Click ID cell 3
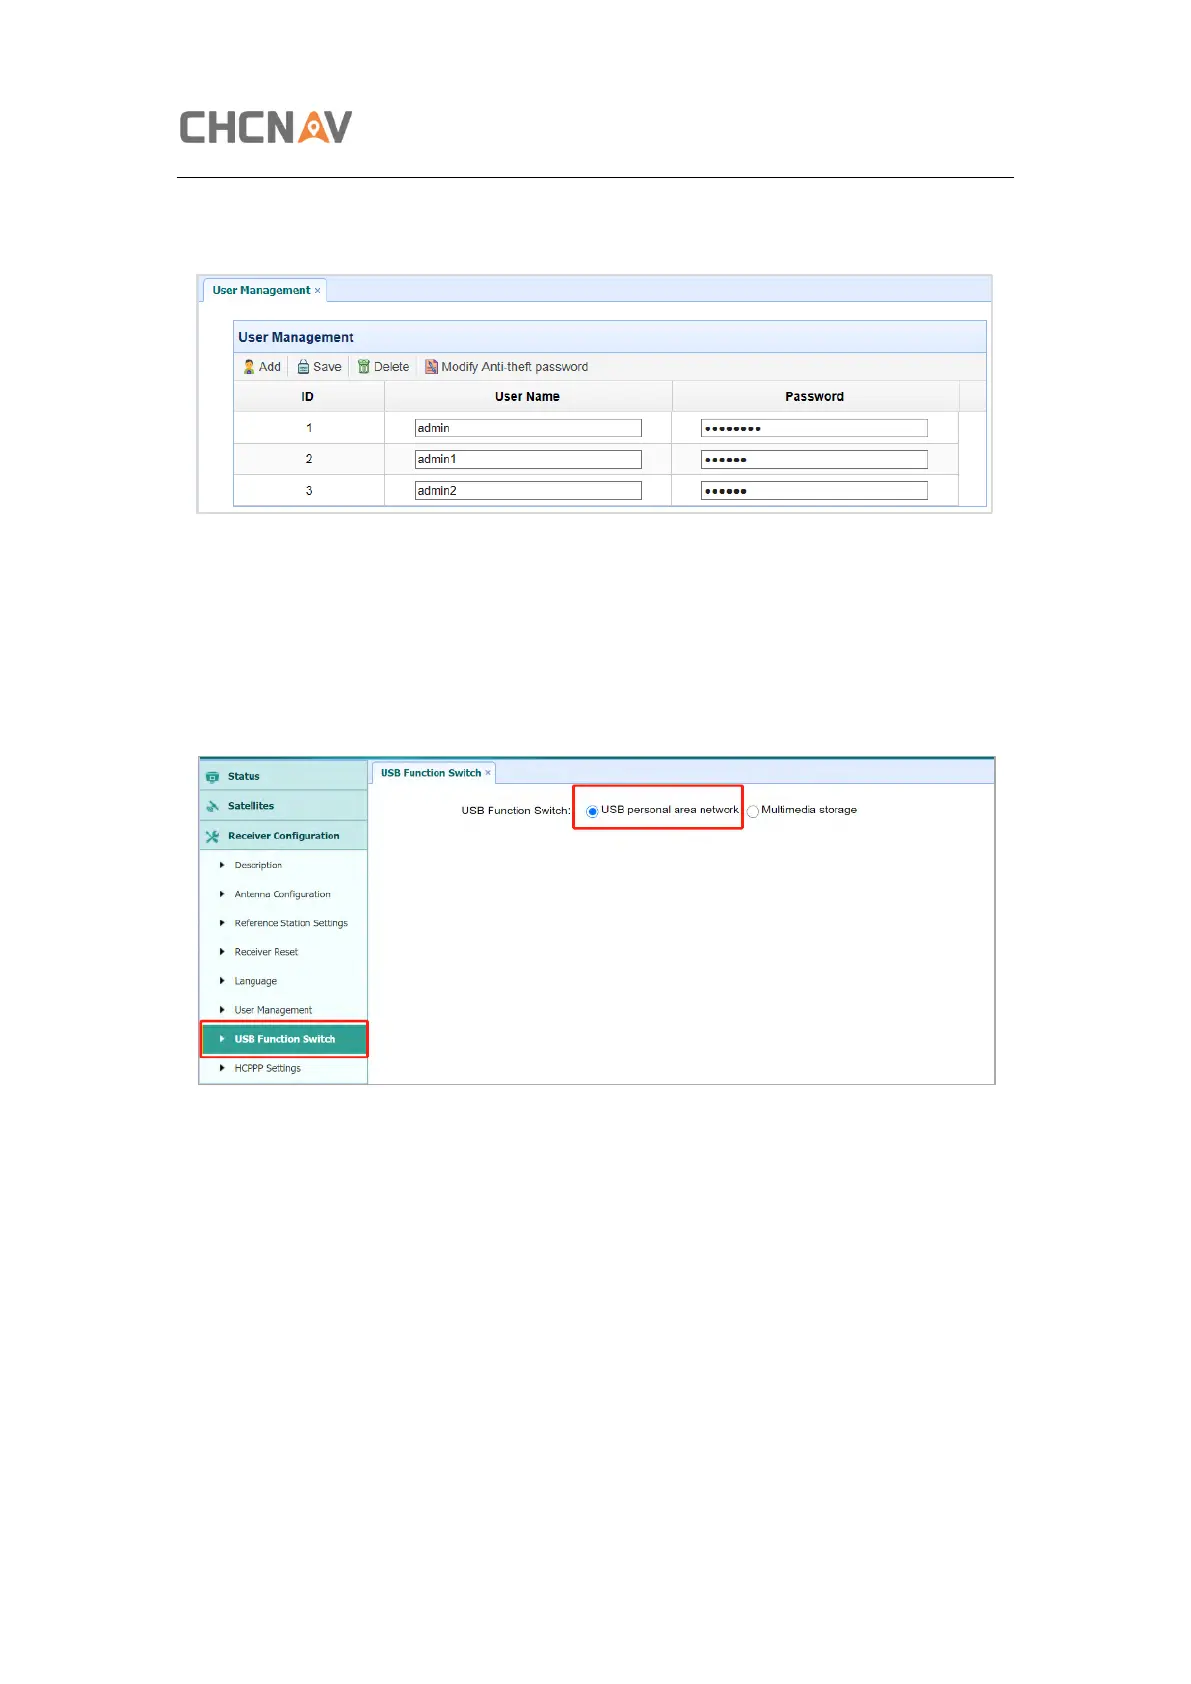The image size is (1191, 1684). (x=309, y=491)
